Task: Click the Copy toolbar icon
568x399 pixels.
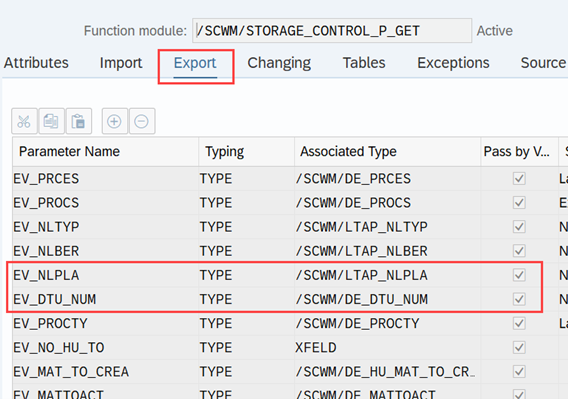Action: [51, 121]
